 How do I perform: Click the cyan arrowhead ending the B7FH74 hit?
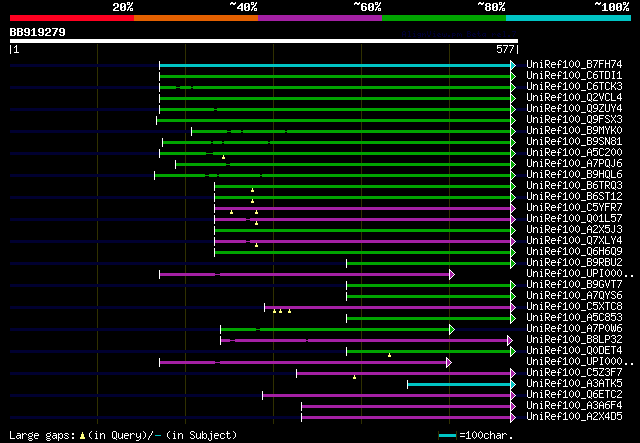(513, 65)
